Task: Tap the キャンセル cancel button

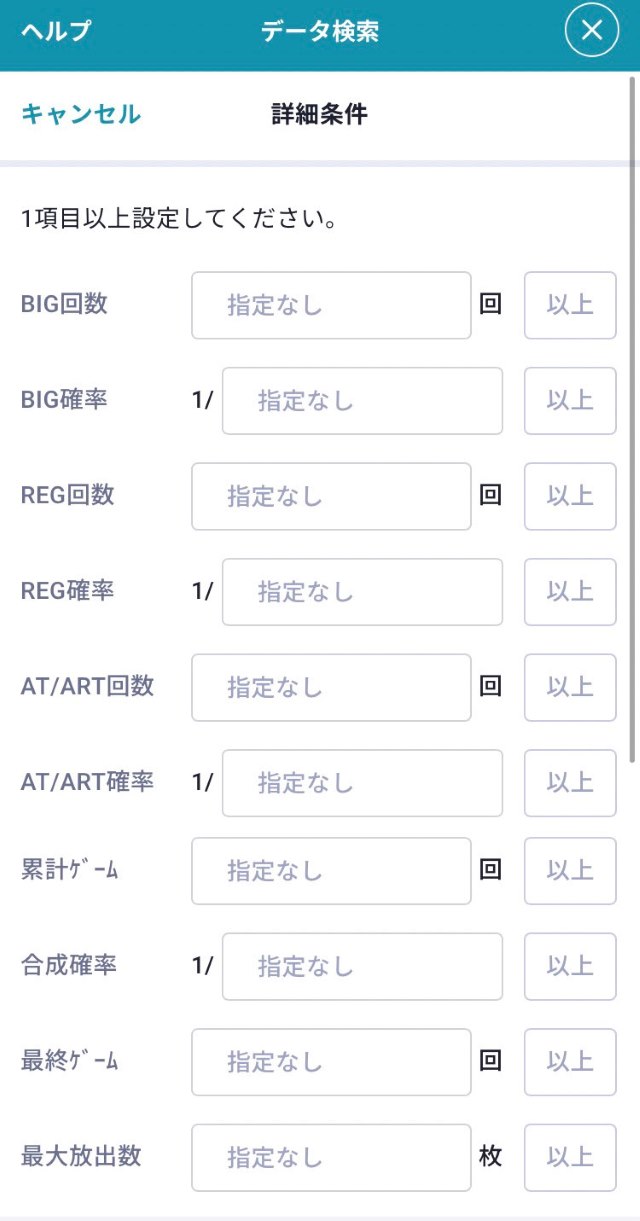Action: click(81, 114)
